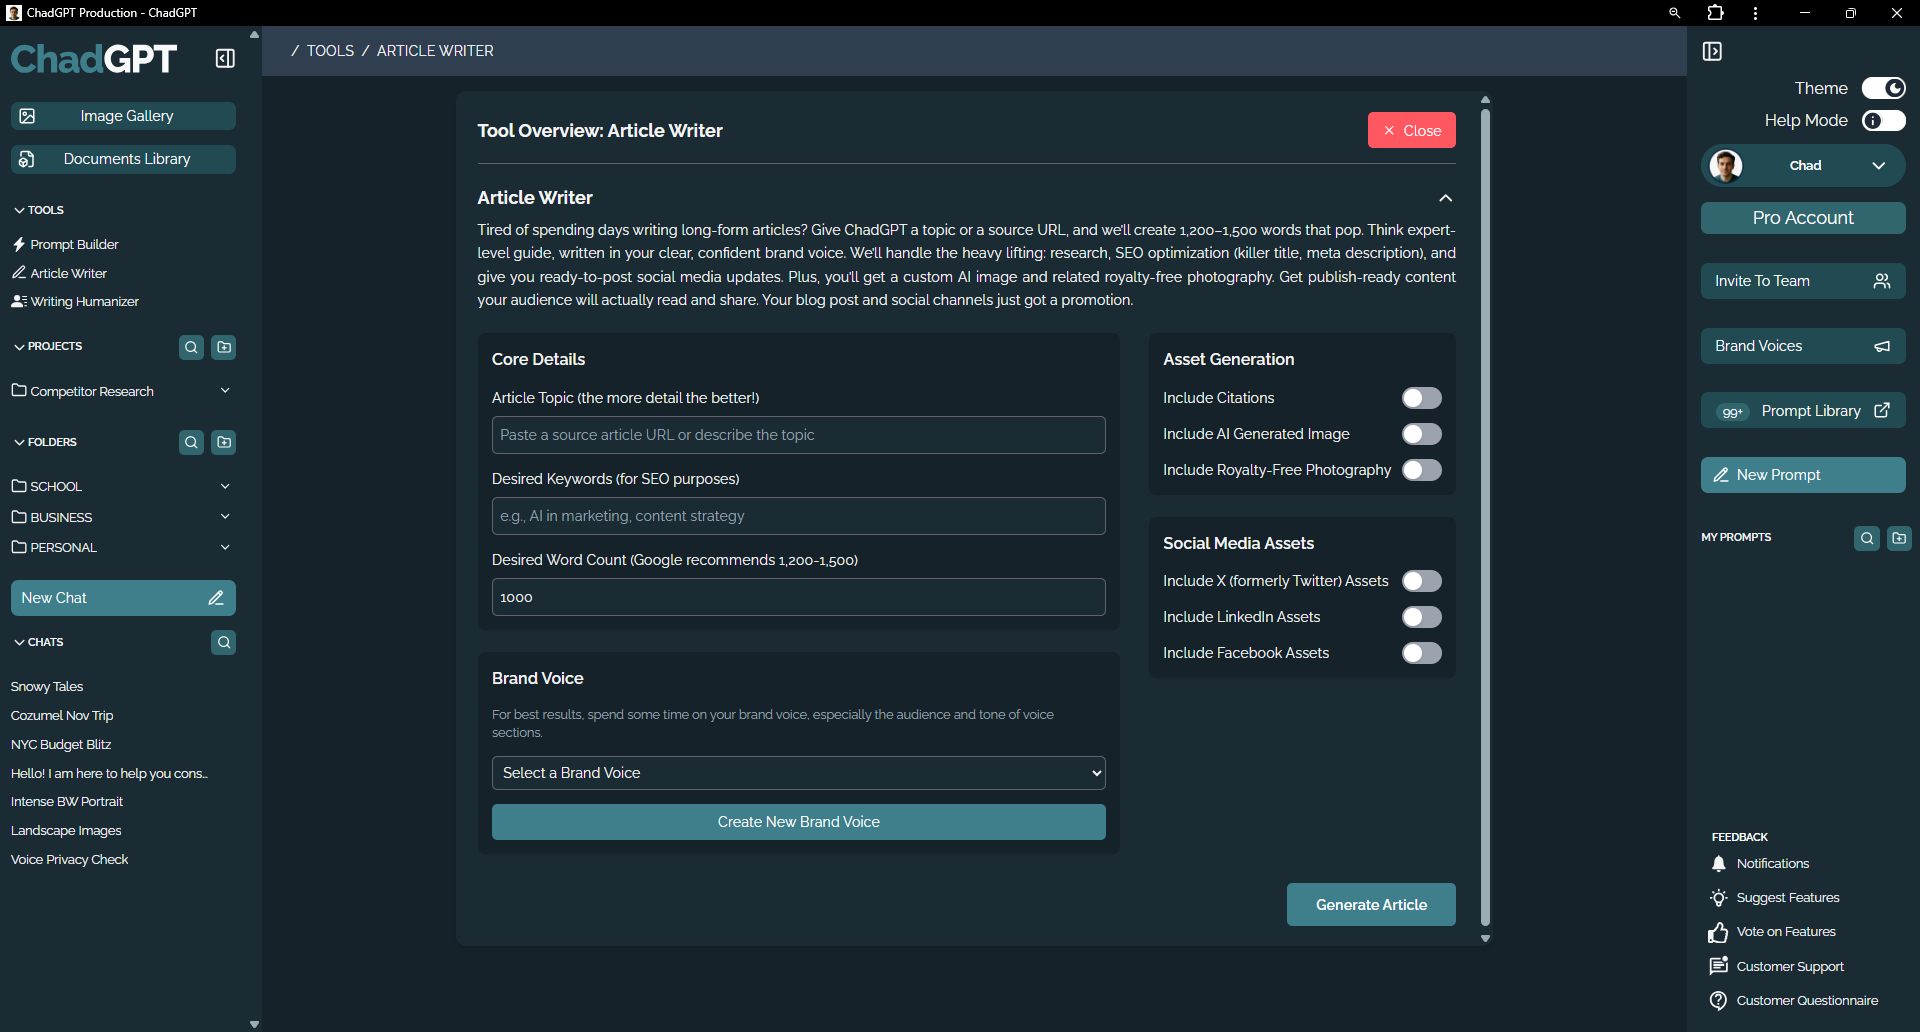Click the pencil icon on New Chat
Image resolution: width=1920 pixels, height=1032 pixels.
point(216,598)
